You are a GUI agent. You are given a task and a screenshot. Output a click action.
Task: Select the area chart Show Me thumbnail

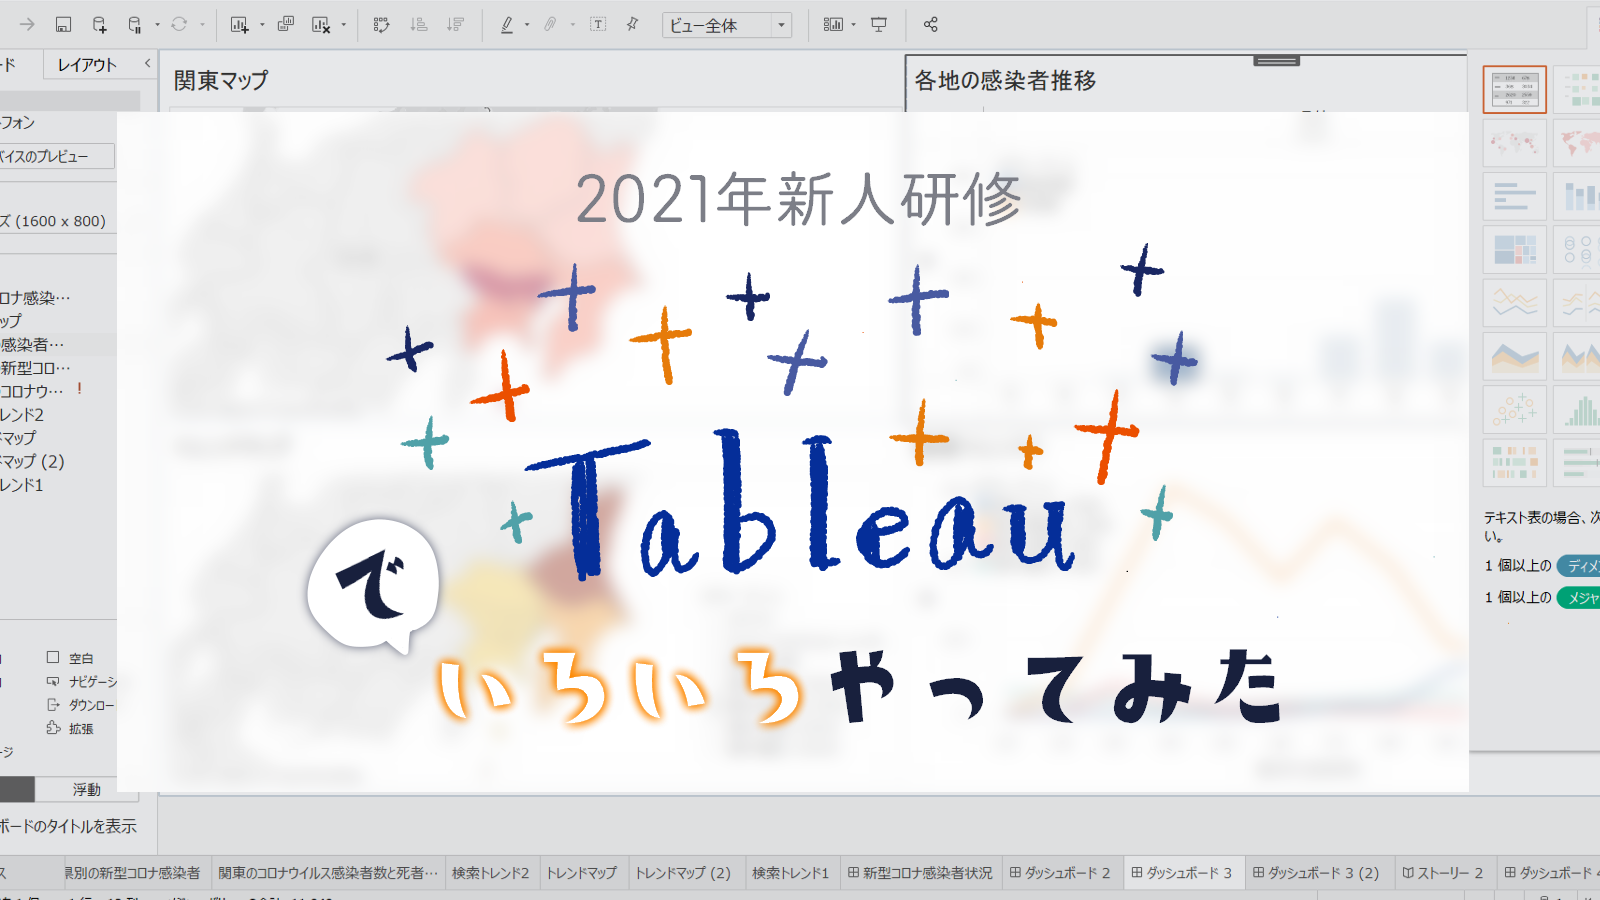1515,356
